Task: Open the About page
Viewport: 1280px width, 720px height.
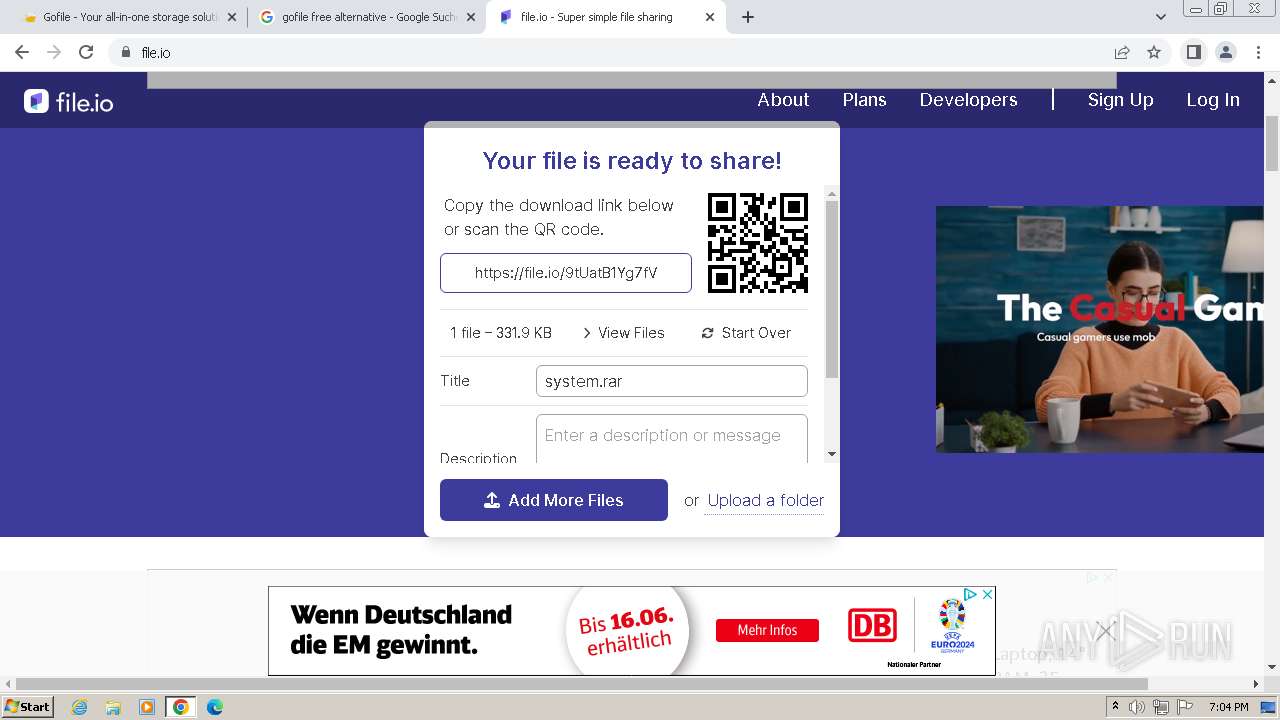Action: click(x=783, y=100)
